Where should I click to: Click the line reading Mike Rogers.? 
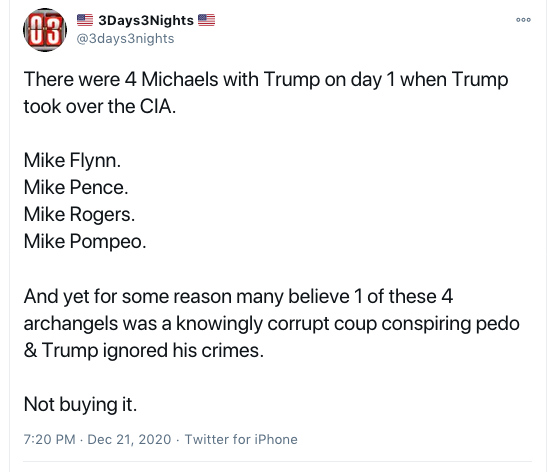pos(79,215)
